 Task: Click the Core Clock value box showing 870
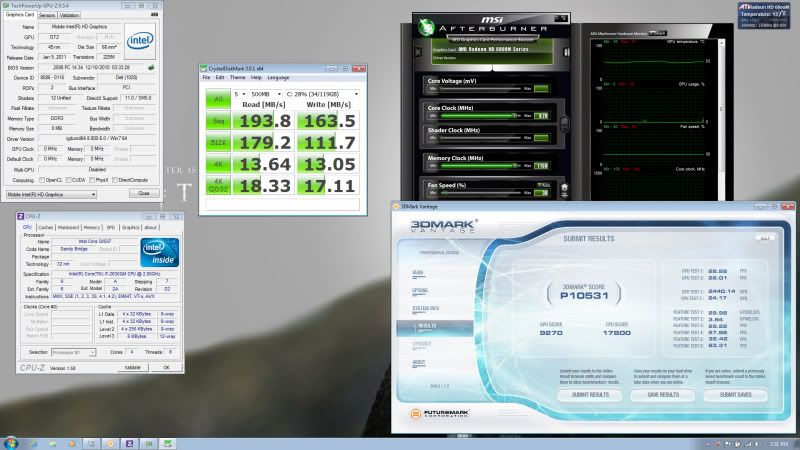click(x=542, y=116)
